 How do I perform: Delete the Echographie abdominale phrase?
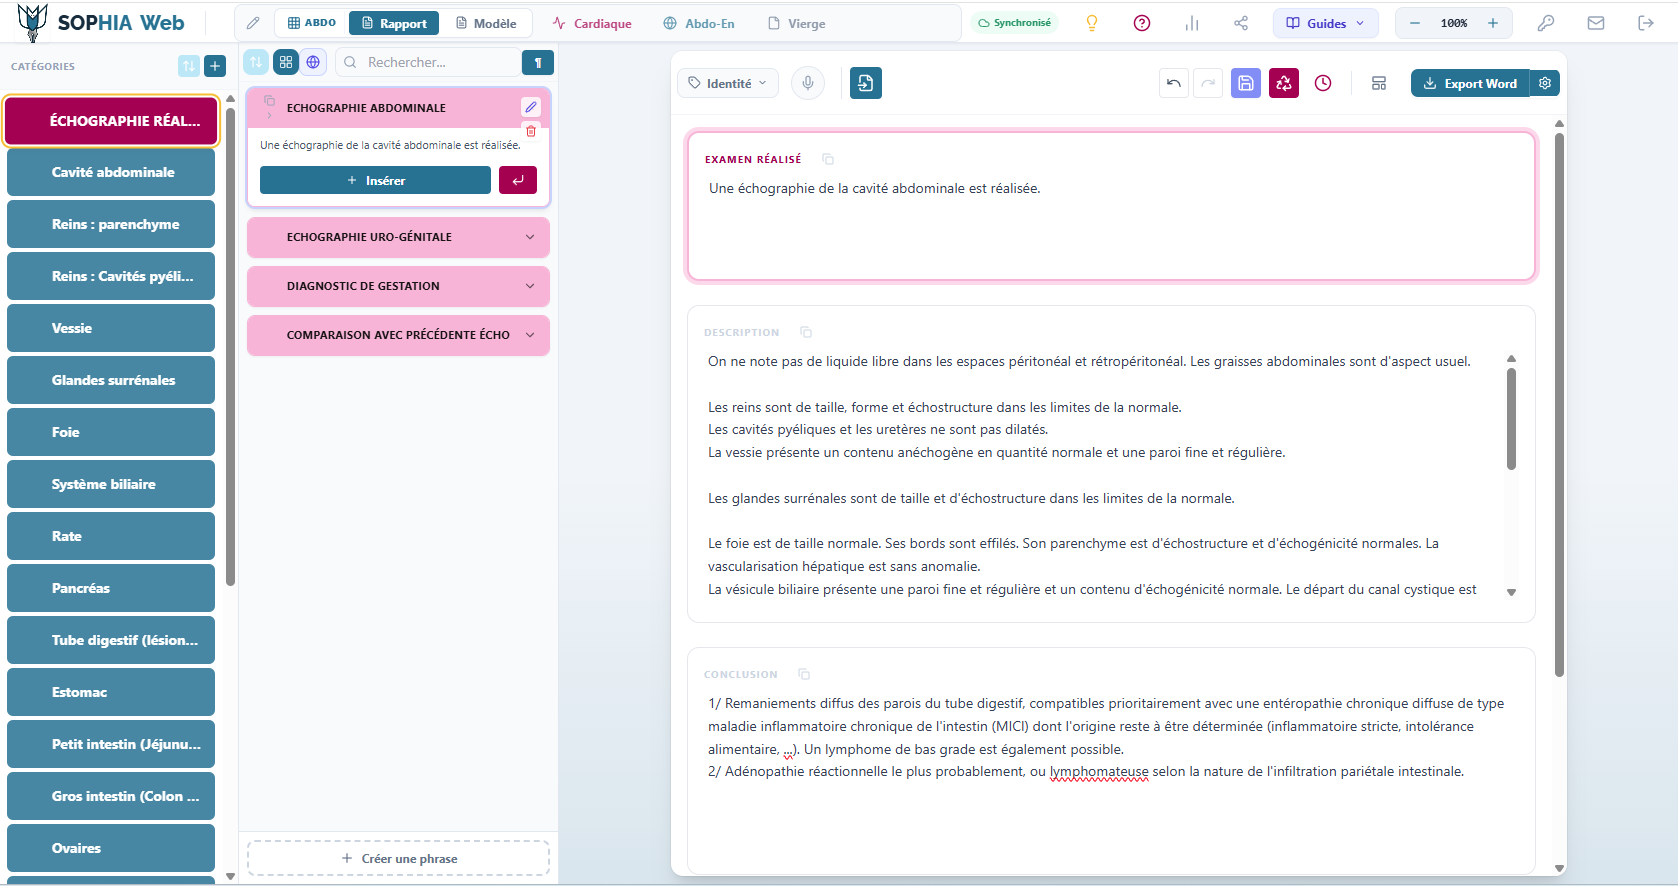tap(531, 131)
